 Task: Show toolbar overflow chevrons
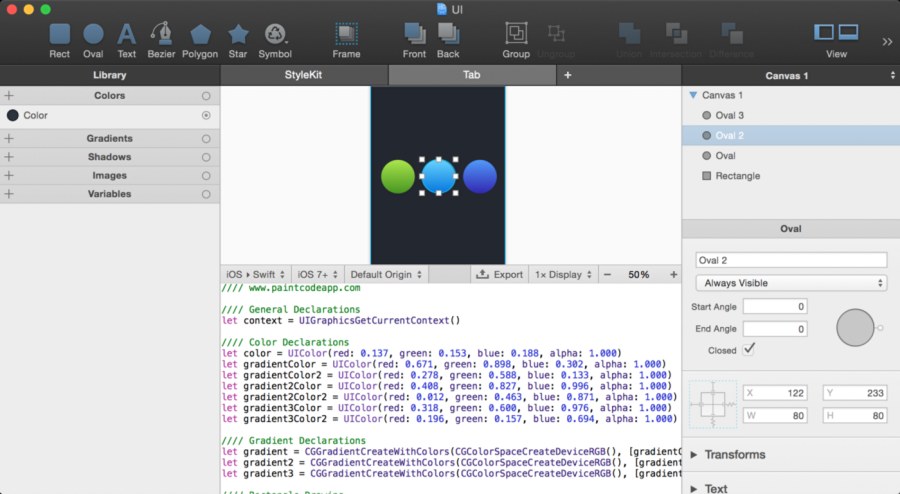(x=887, y=41)
